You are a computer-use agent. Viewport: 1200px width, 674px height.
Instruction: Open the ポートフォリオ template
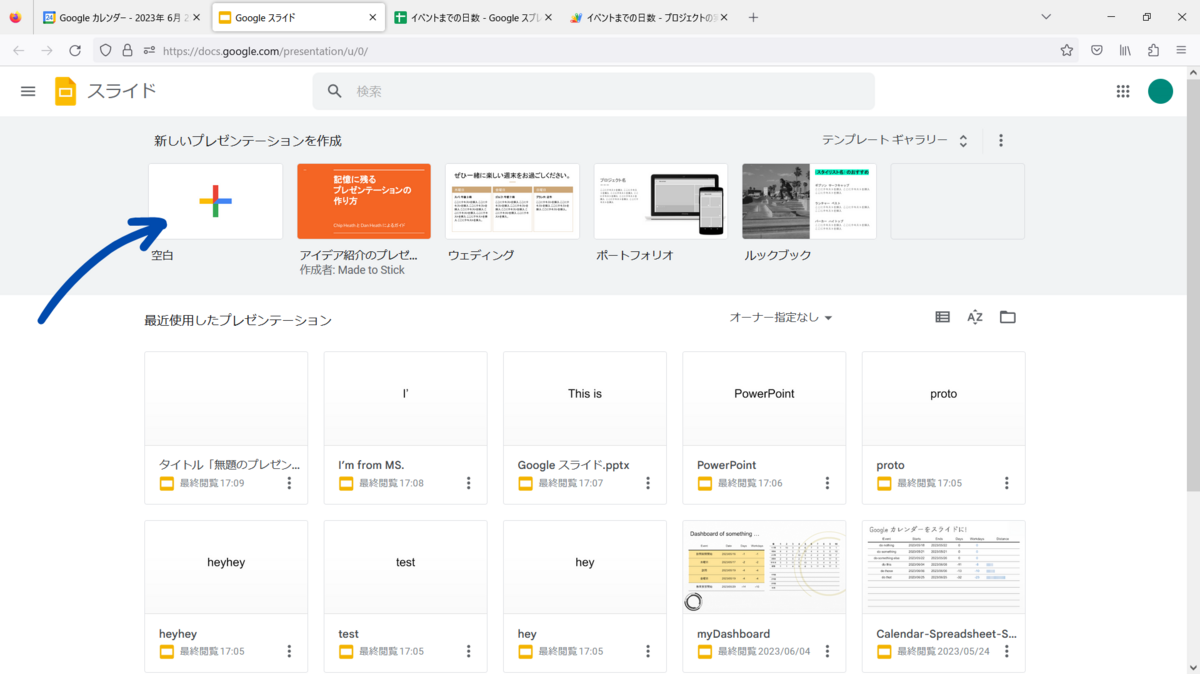[661, 201]
